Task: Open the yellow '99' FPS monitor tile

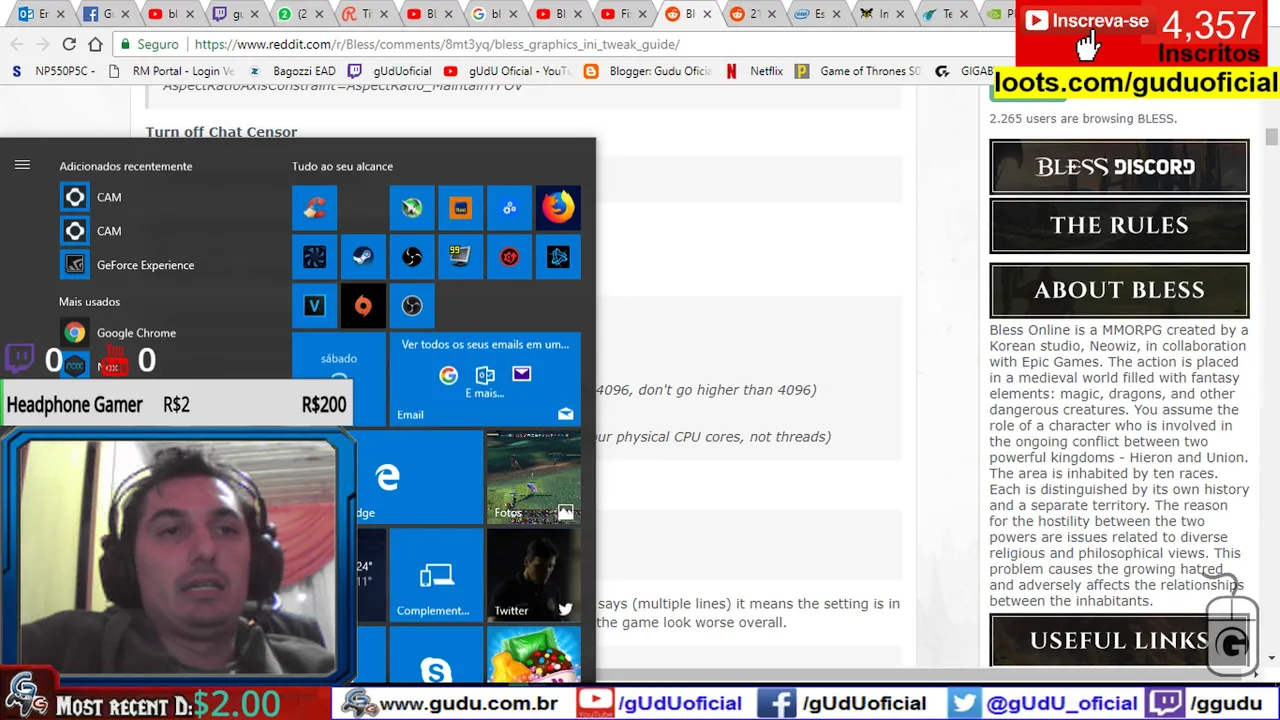Action: tap(460, 257)
